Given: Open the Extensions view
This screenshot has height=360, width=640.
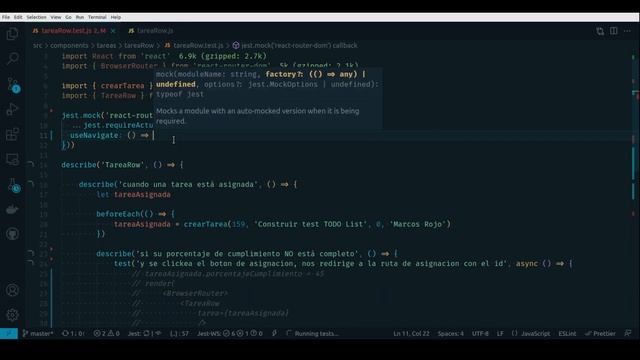Looking at the screenshot, I should 12,134.
